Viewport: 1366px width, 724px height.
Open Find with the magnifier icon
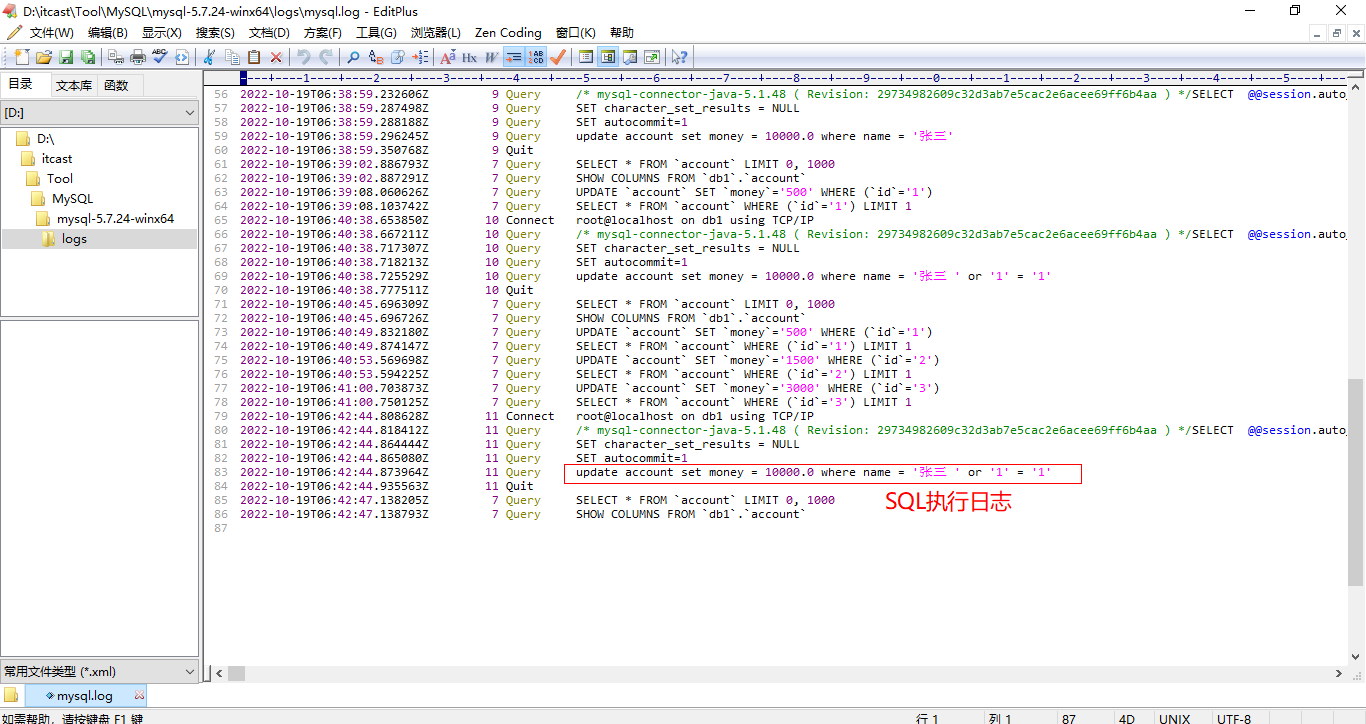click(353, 57)
